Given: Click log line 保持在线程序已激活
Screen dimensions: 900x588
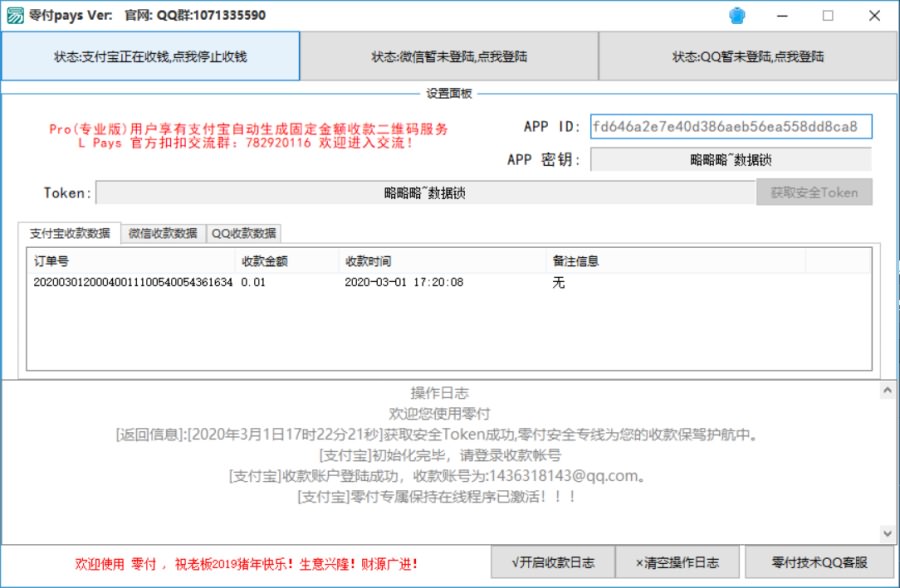Looking at the screenshot, I should [437, 497].
